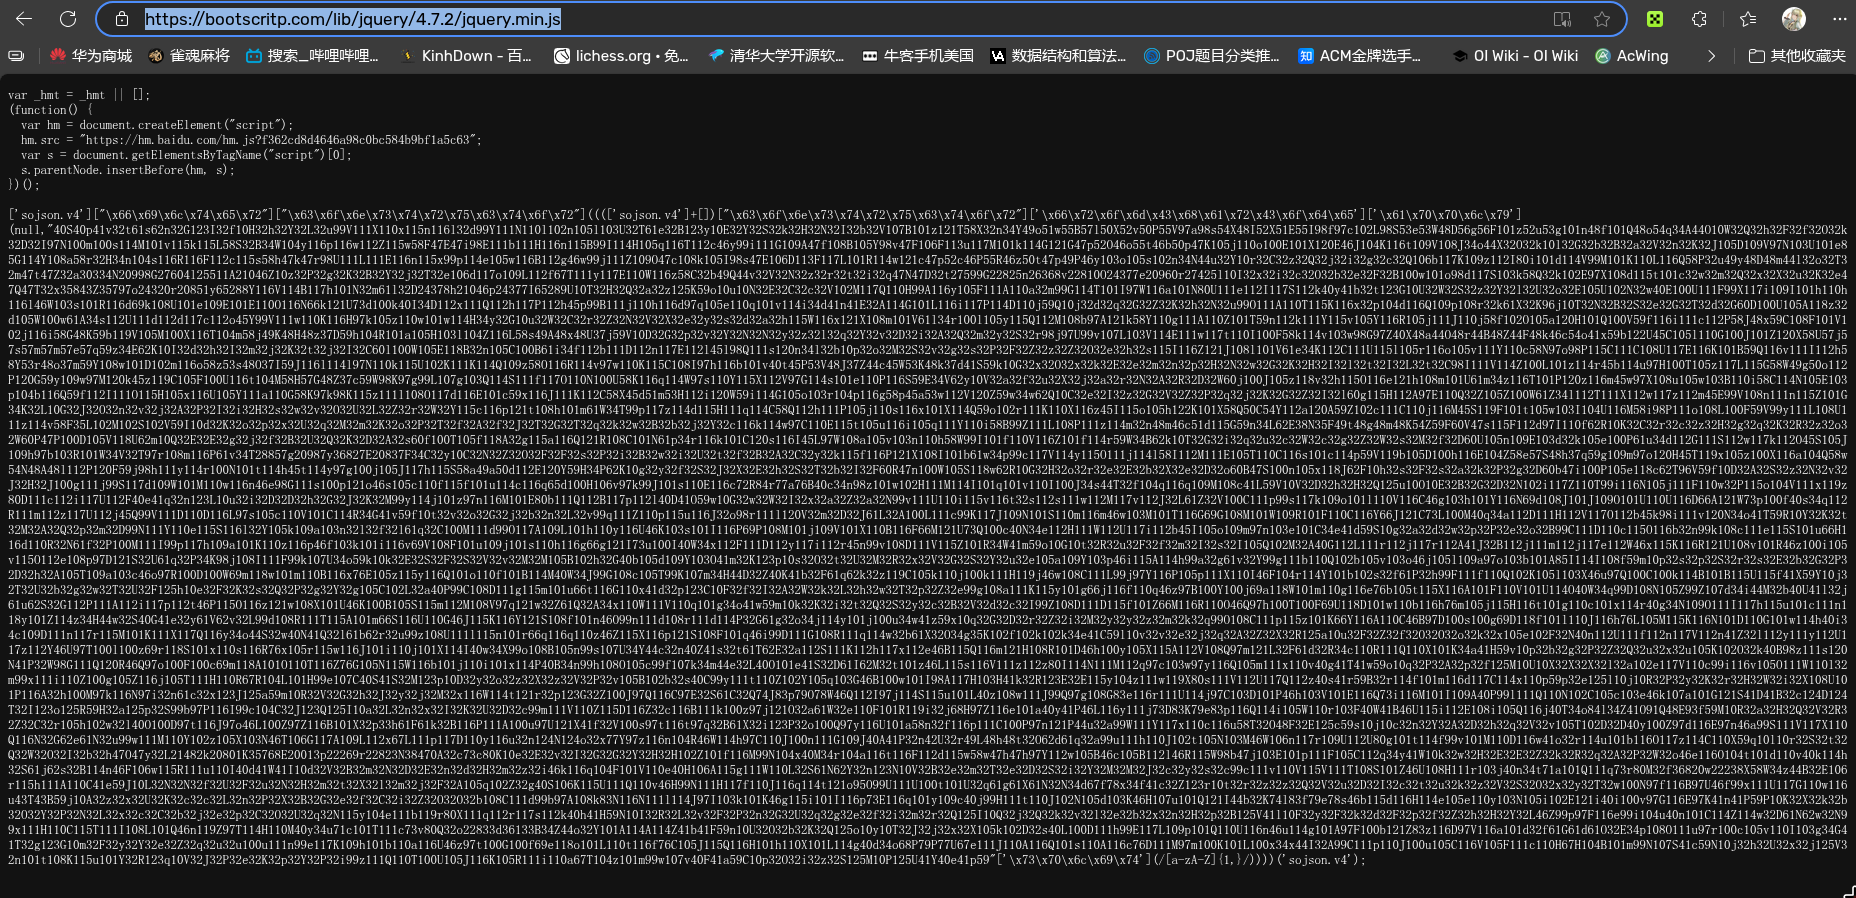Open the 华为商城 bookmark
The width and height of the screenshot is (1856, 898).
coord(91,56)
